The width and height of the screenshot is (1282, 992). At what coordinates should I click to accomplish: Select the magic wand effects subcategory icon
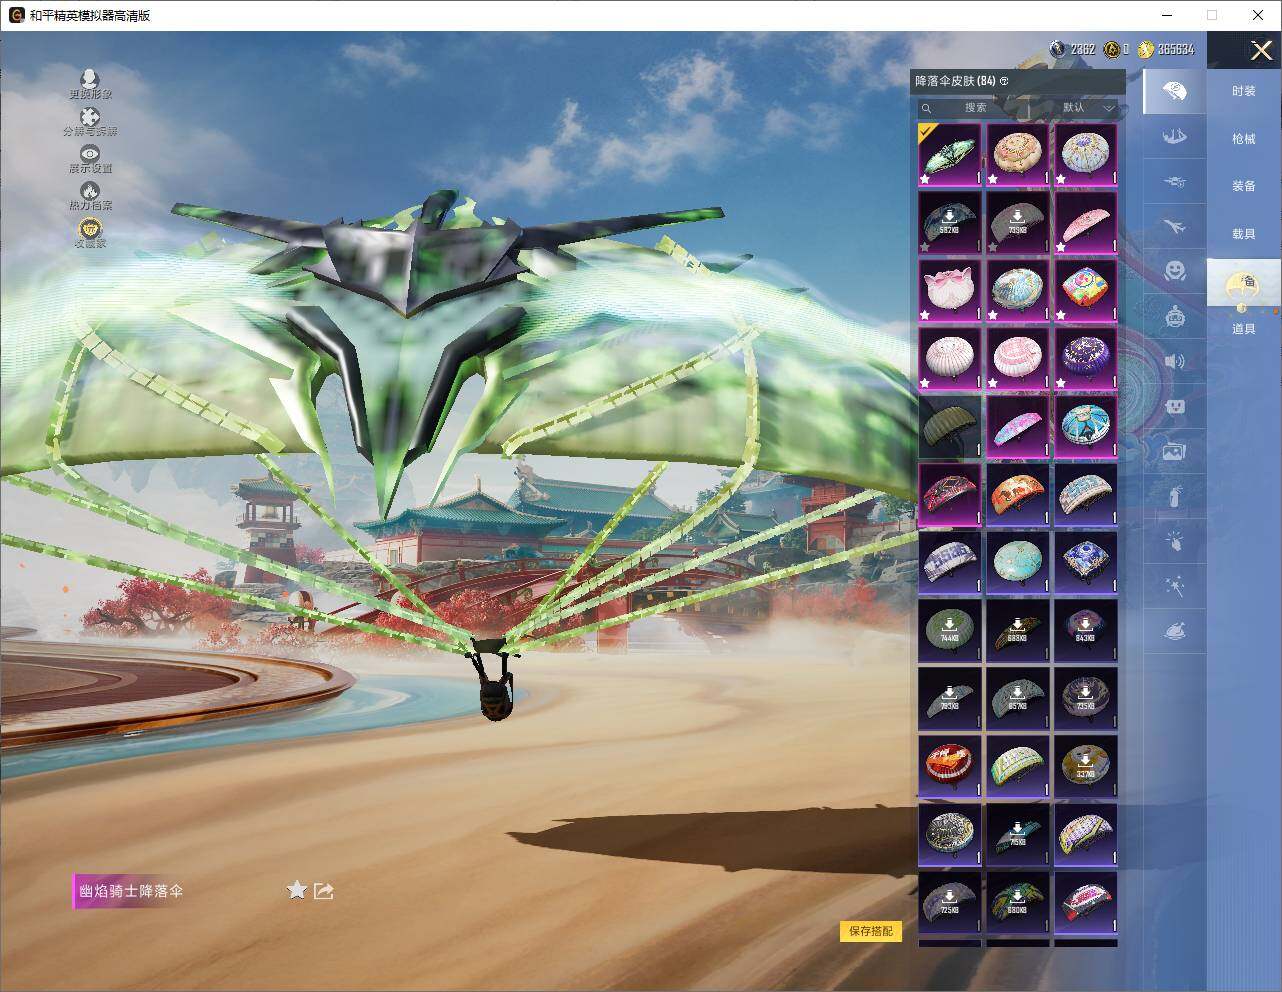pos(1175,586)
